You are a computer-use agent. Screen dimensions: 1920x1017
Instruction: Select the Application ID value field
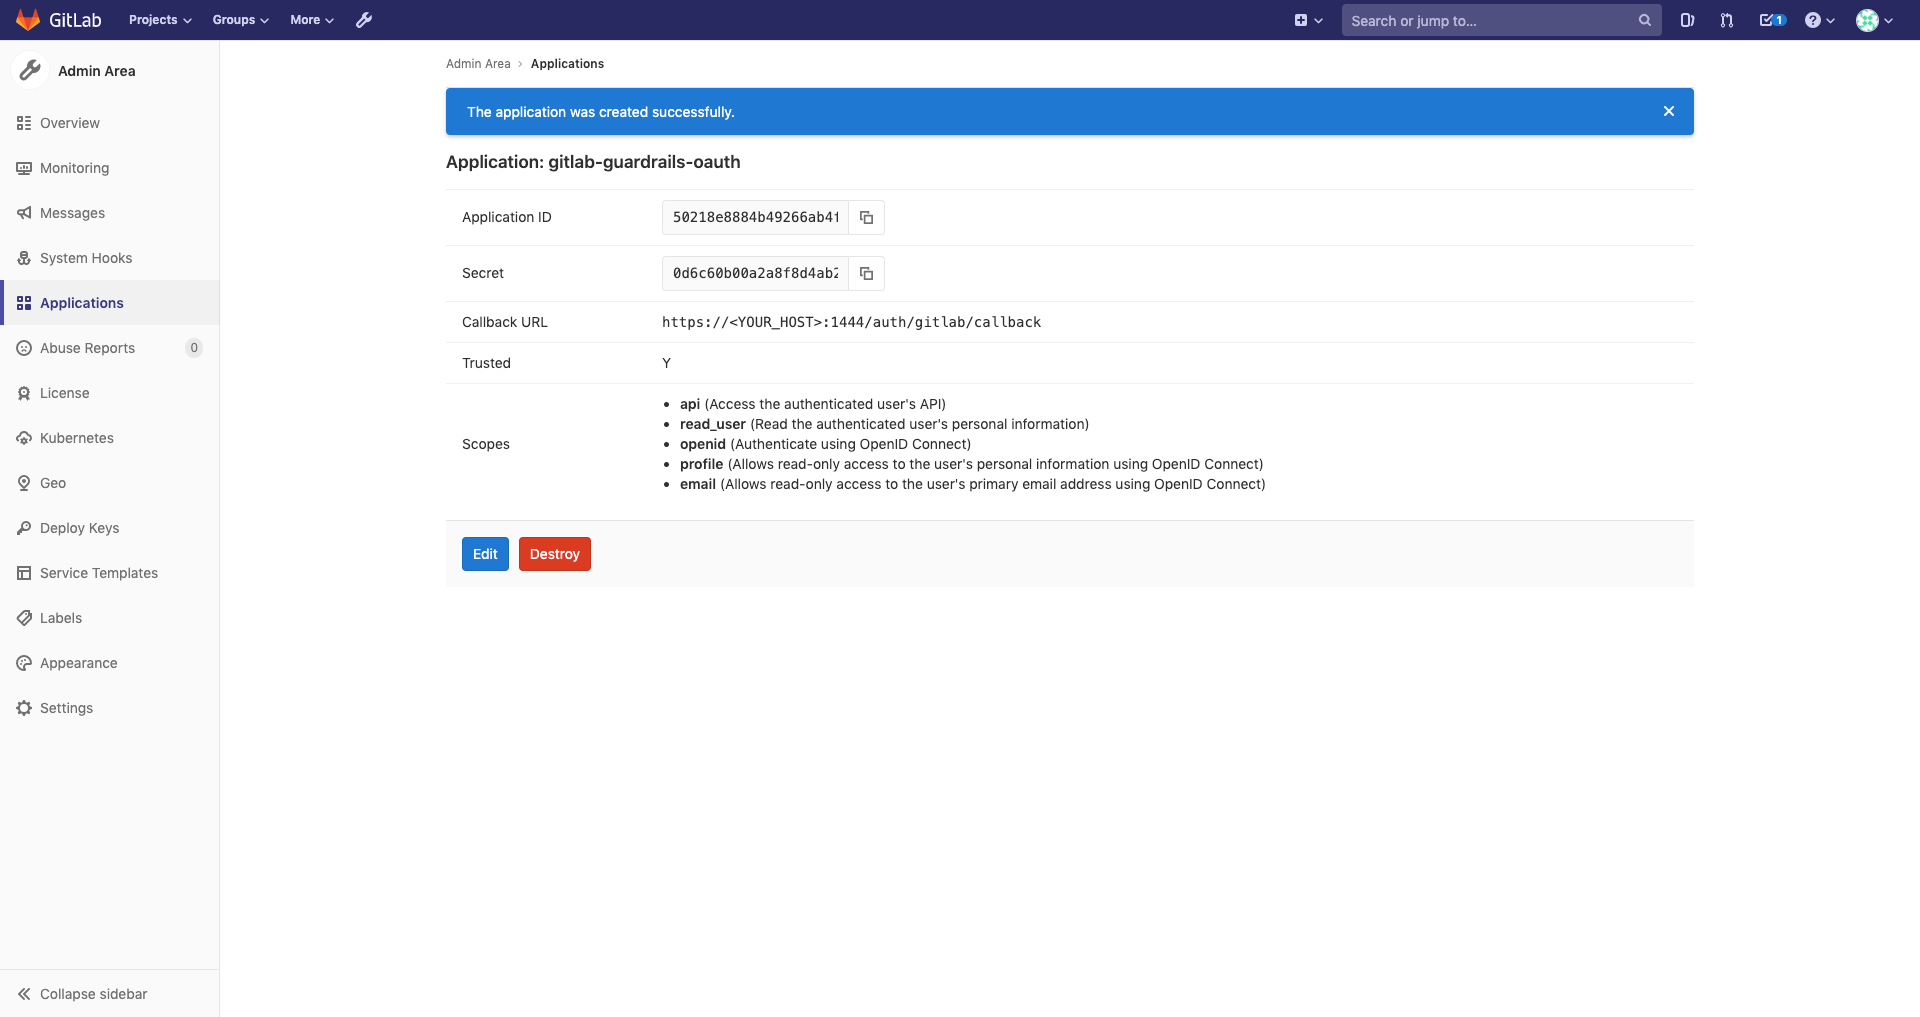pos(755,217)
